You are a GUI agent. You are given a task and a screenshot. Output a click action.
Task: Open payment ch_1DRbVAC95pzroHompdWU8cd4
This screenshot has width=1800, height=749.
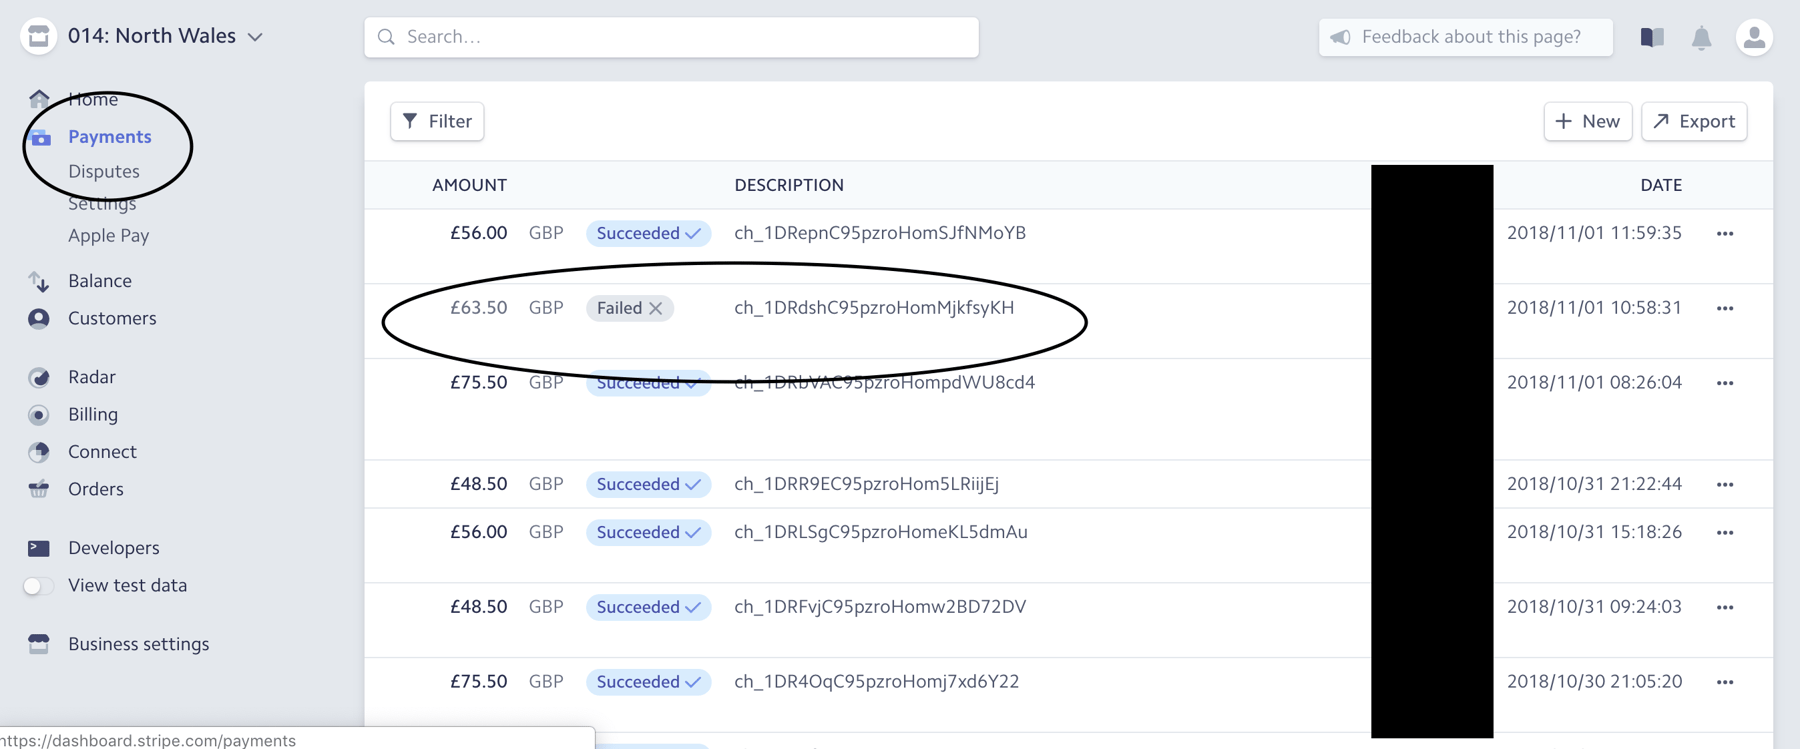tap(885, 383)
